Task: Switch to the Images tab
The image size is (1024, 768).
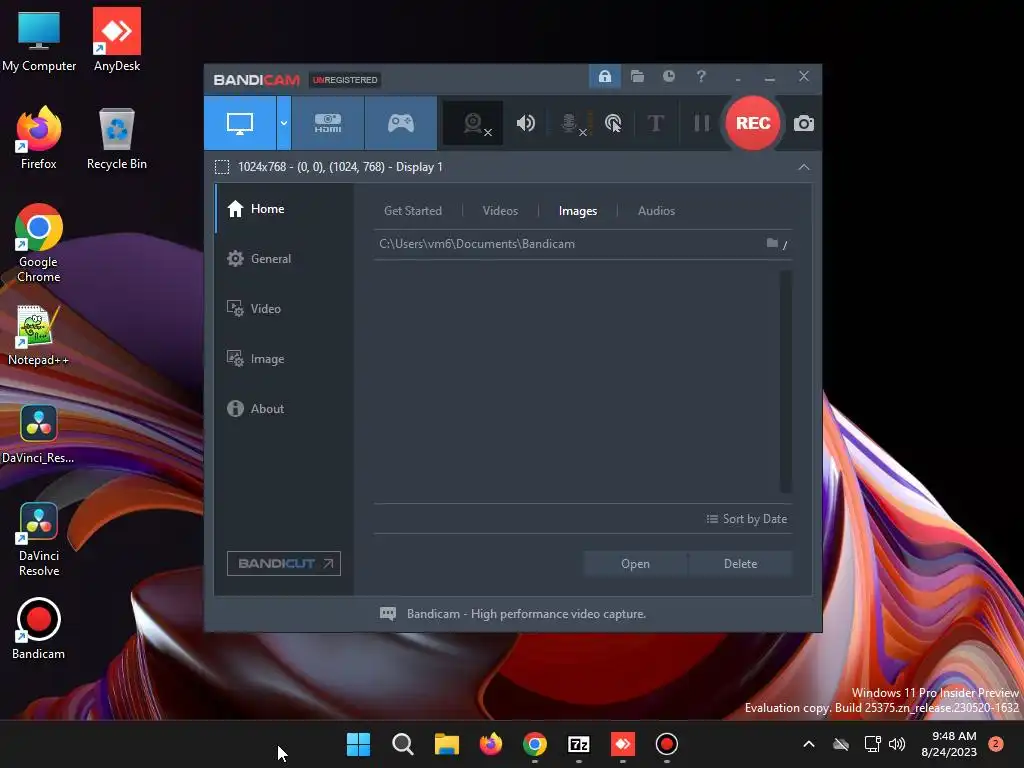Action: [x=578, y=211]
